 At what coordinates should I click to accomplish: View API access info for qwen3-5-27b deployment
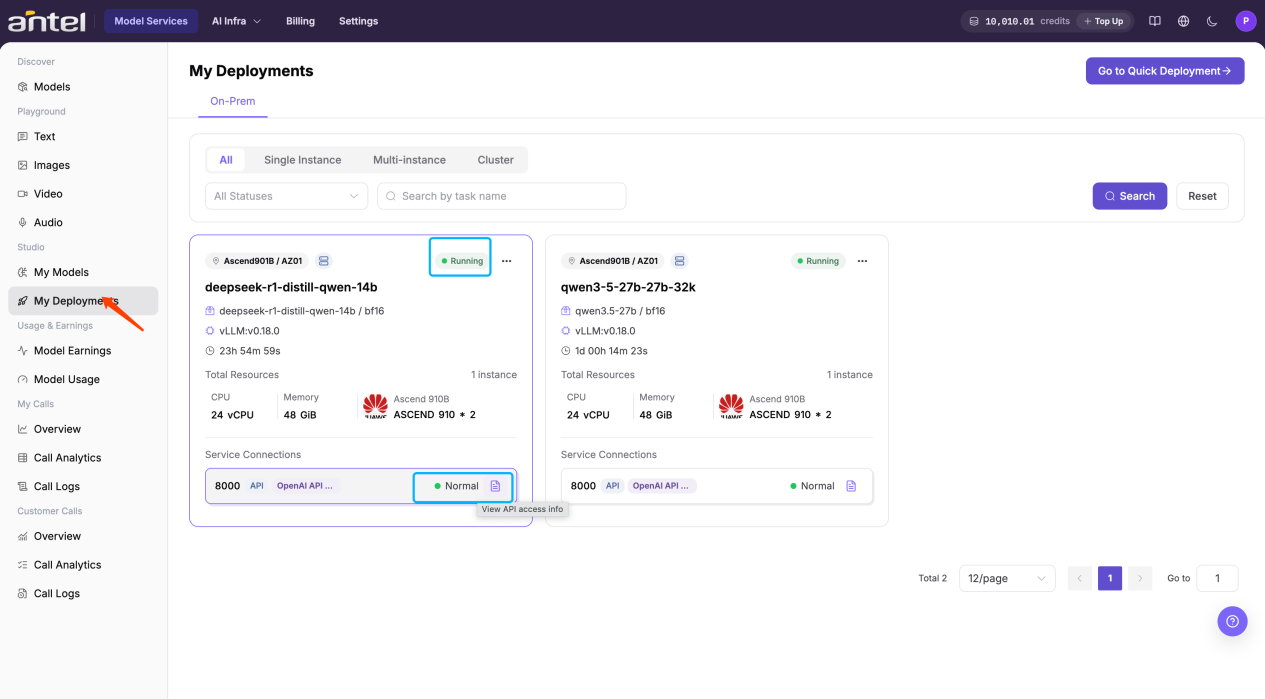tap(851, 486)
